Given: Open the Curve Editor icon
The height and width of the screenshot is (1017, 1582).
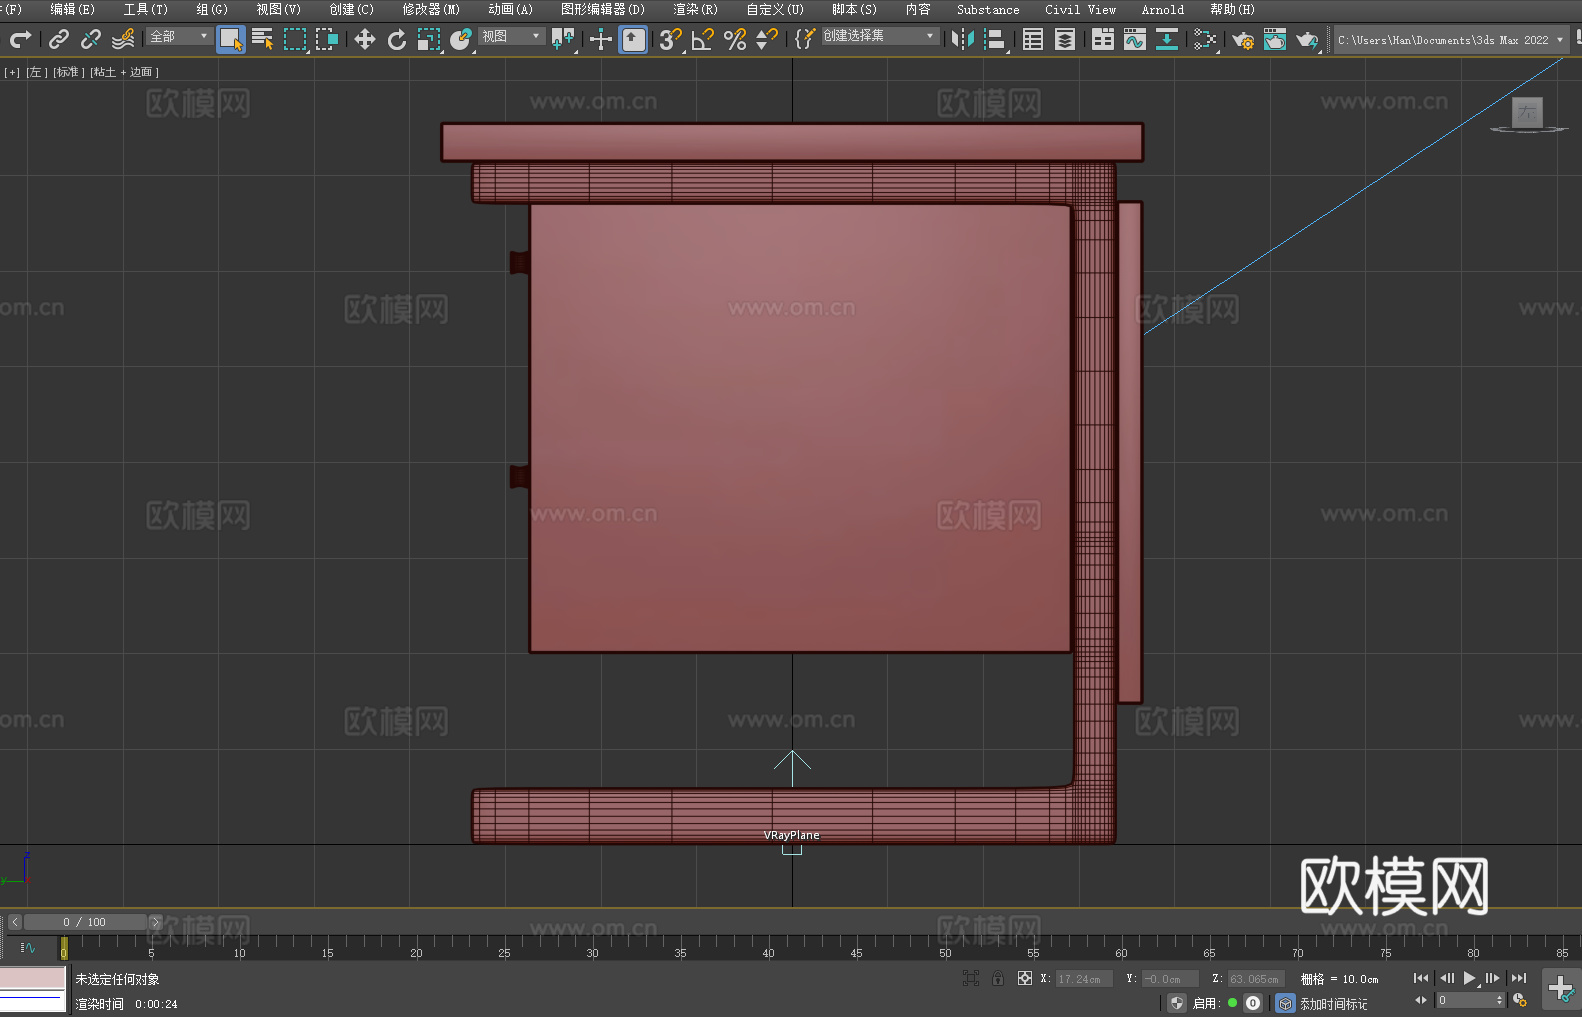Looking at the screenshot, I should point(1134,39).
